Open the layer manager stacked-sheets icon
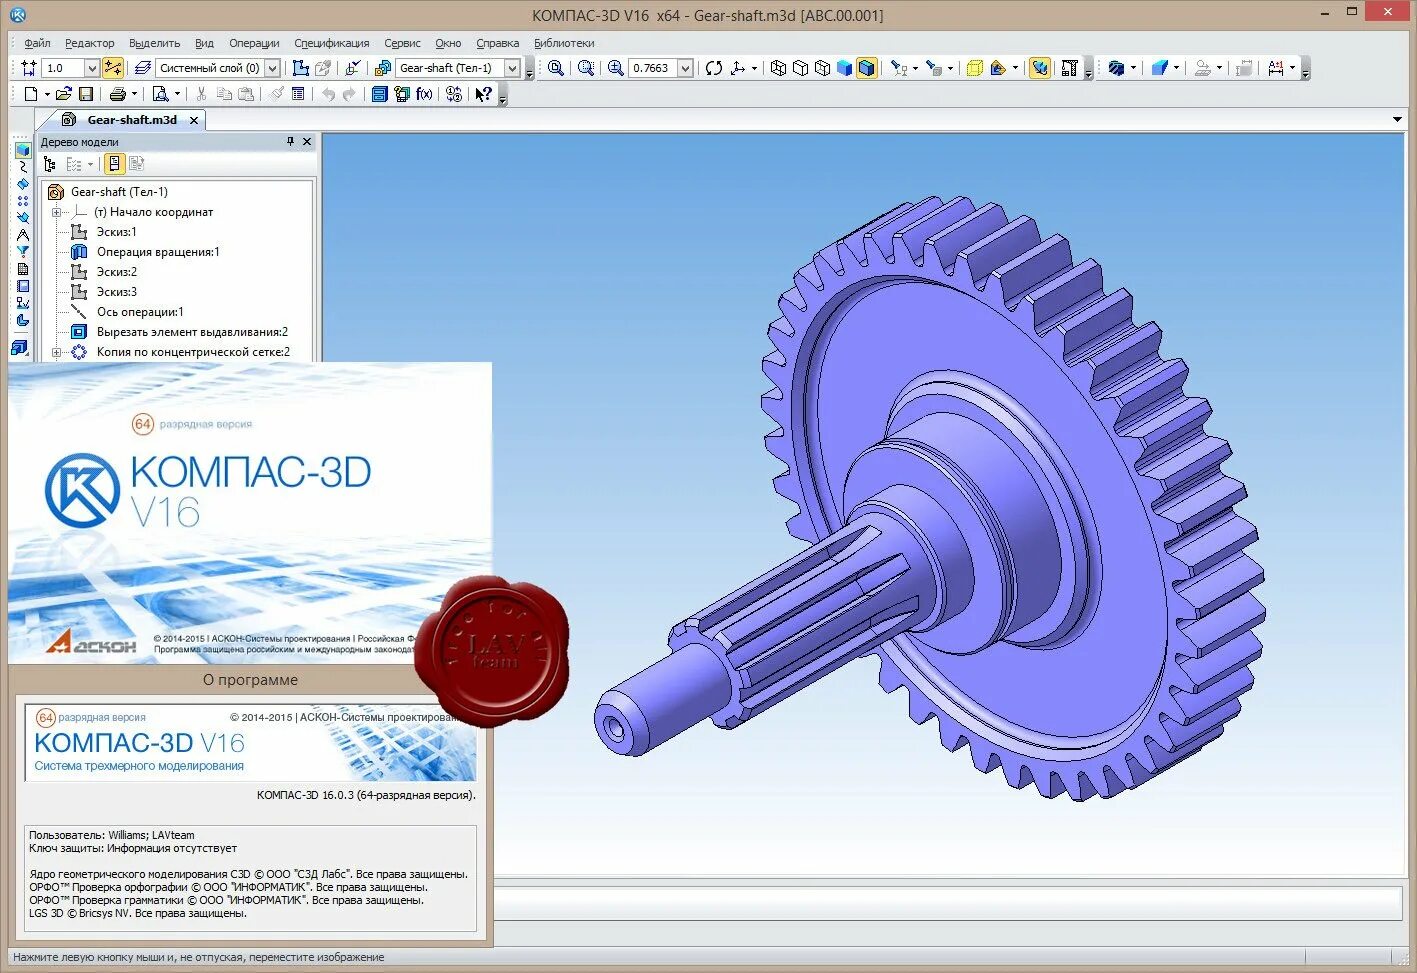Image resolution: width=1417 pixels, height=973 pixels. point(143,68)
